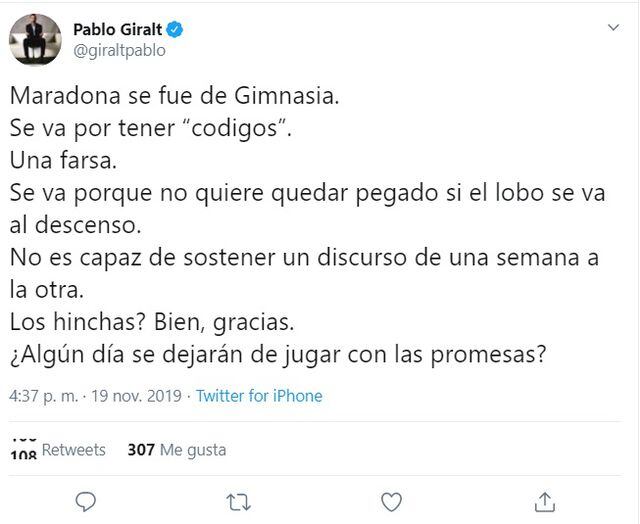Click the final question about 'las promesas'
640x524 pixels.
278,354
